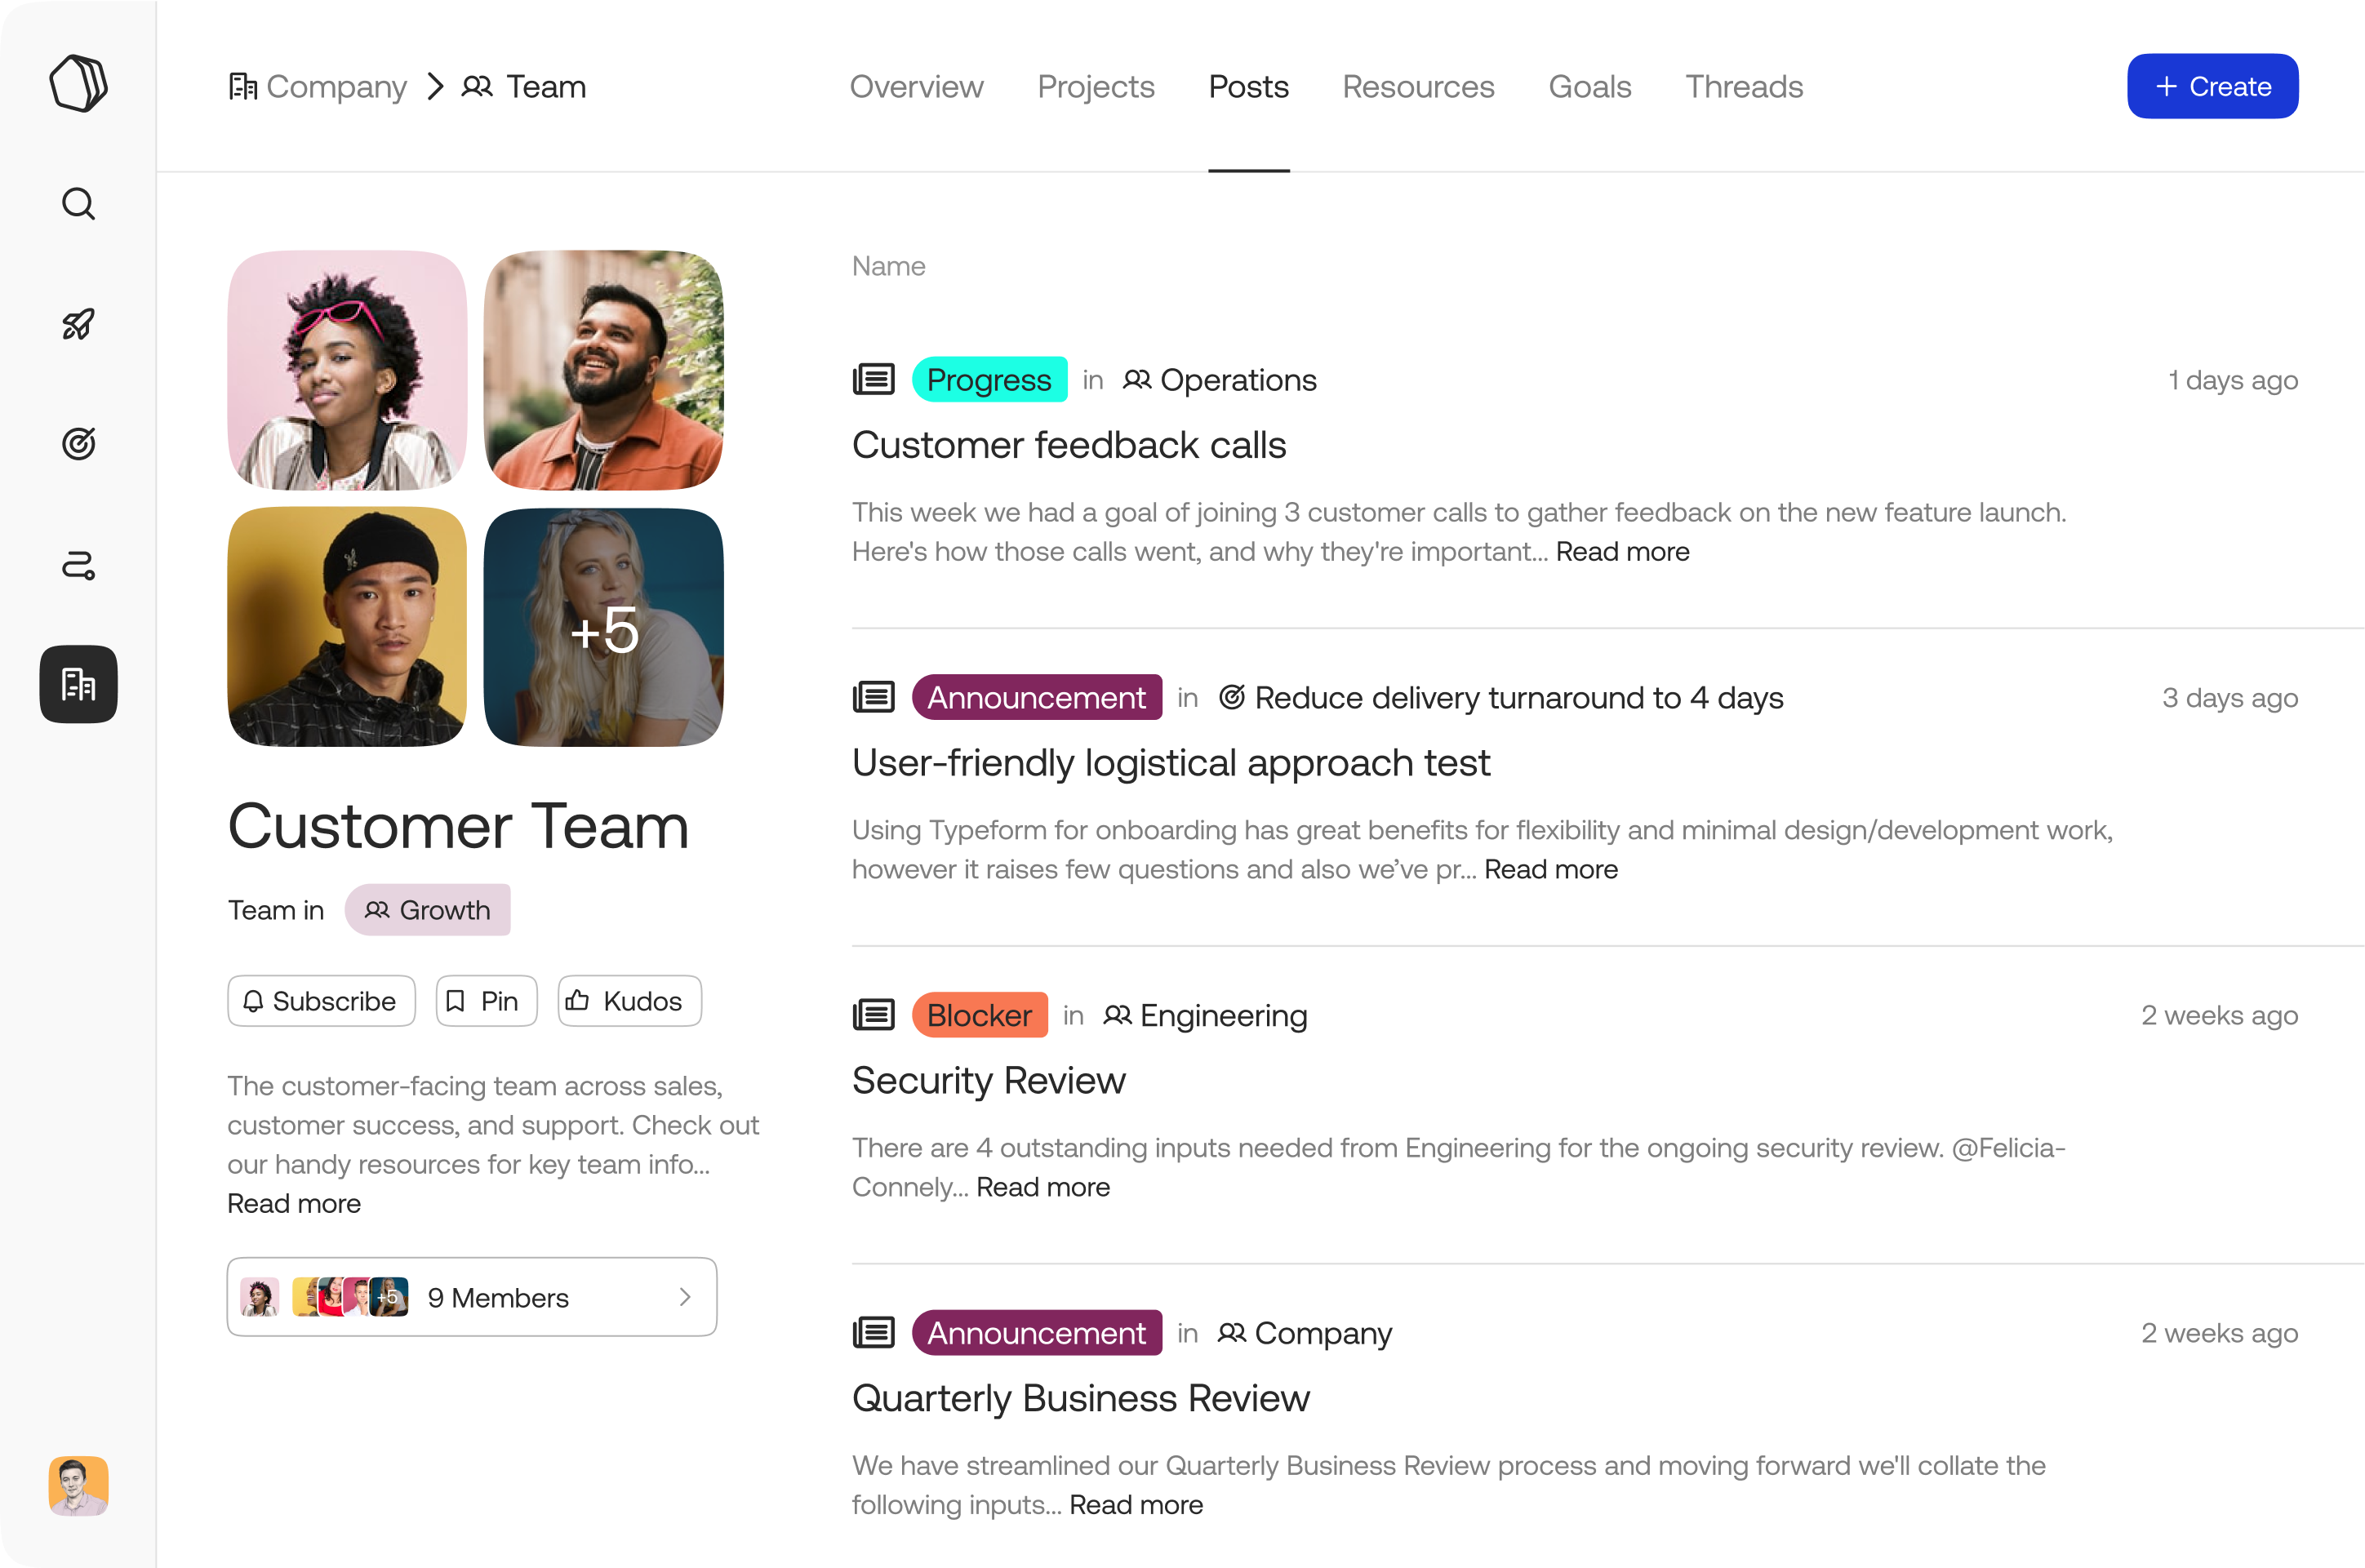2365x1568 pixels.
Task: Click the company building icon in breadcrumb
Action: tap(243, 84)
